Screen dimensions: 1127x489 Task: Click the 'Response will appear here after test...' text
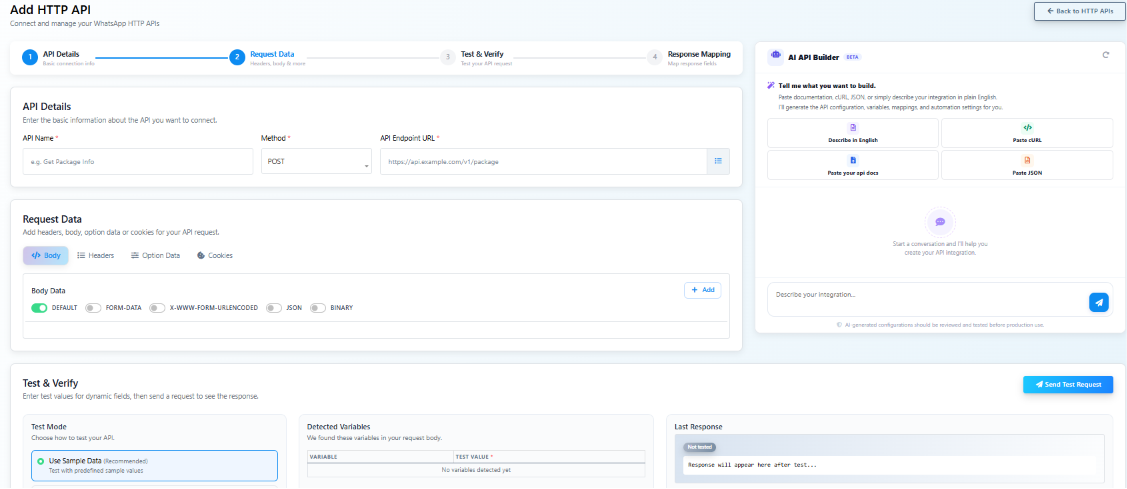752,465
